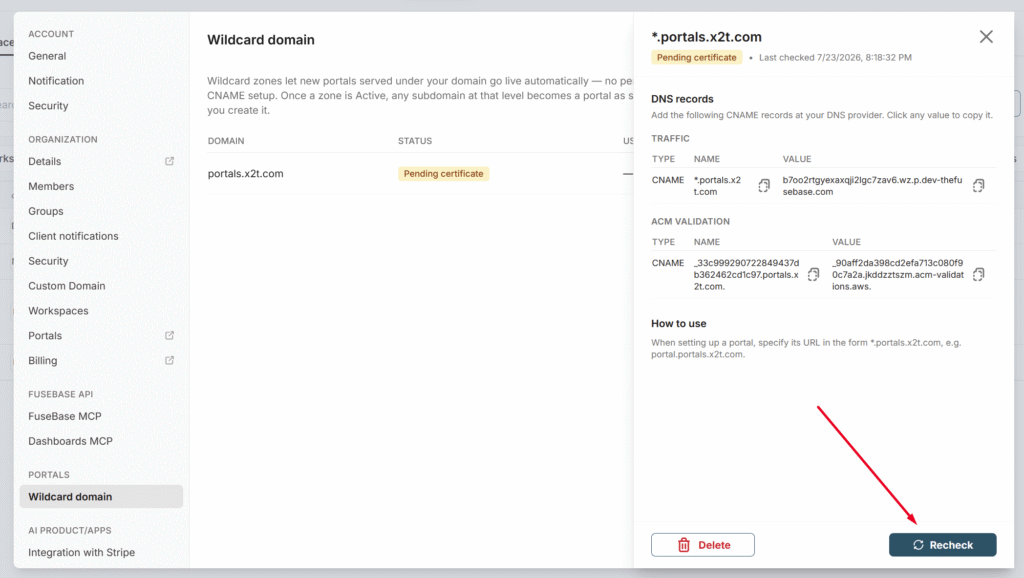The image size is (1024, 578).
Task: Click the Recheck button
Action: coord(942,545)
